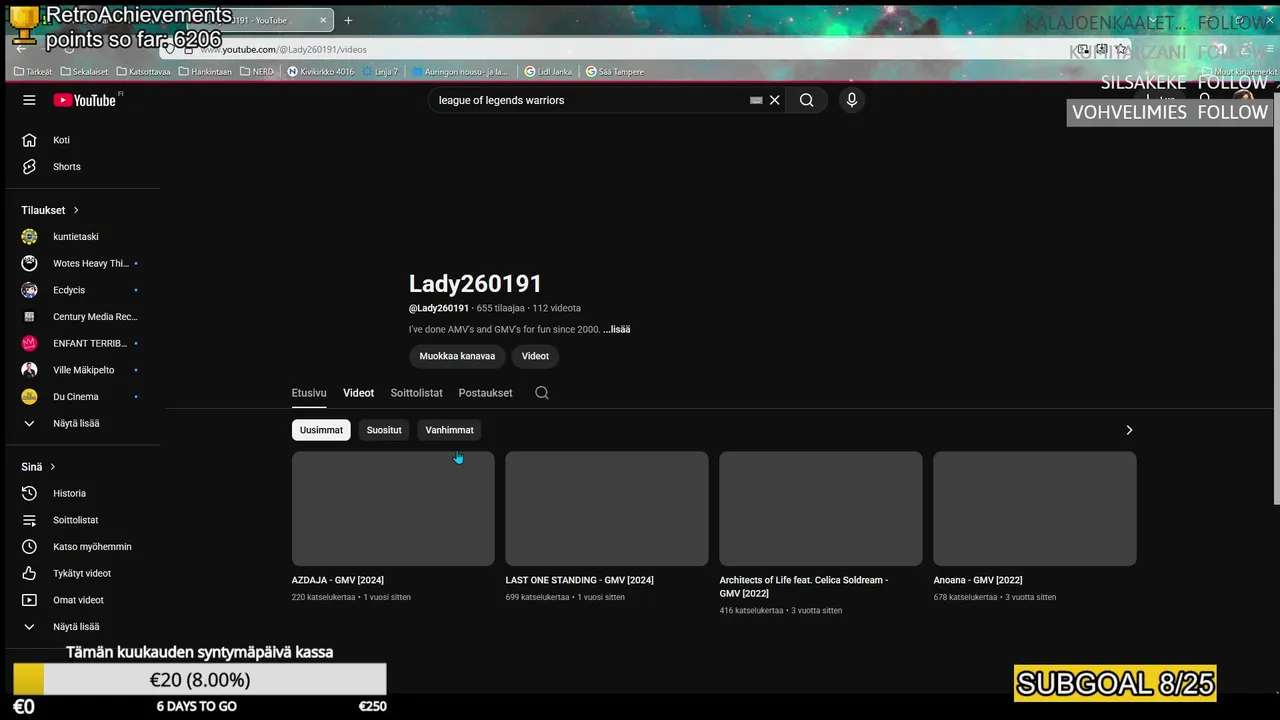The height and width of the screenshot is (720, 1280).
Task: Click the YouTube logo
Action: coord(85,100)
